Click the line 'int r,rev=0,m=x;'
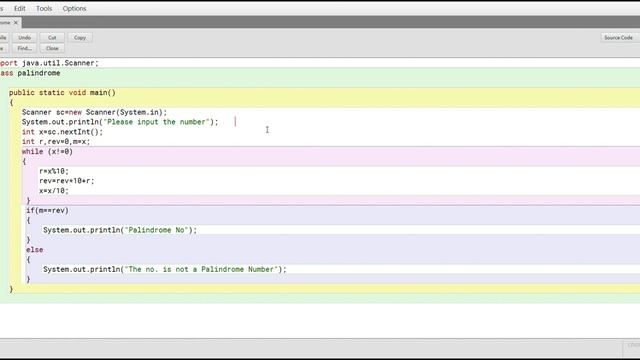The height and width of the screenshot is (360, 640). tap(56, 142)
